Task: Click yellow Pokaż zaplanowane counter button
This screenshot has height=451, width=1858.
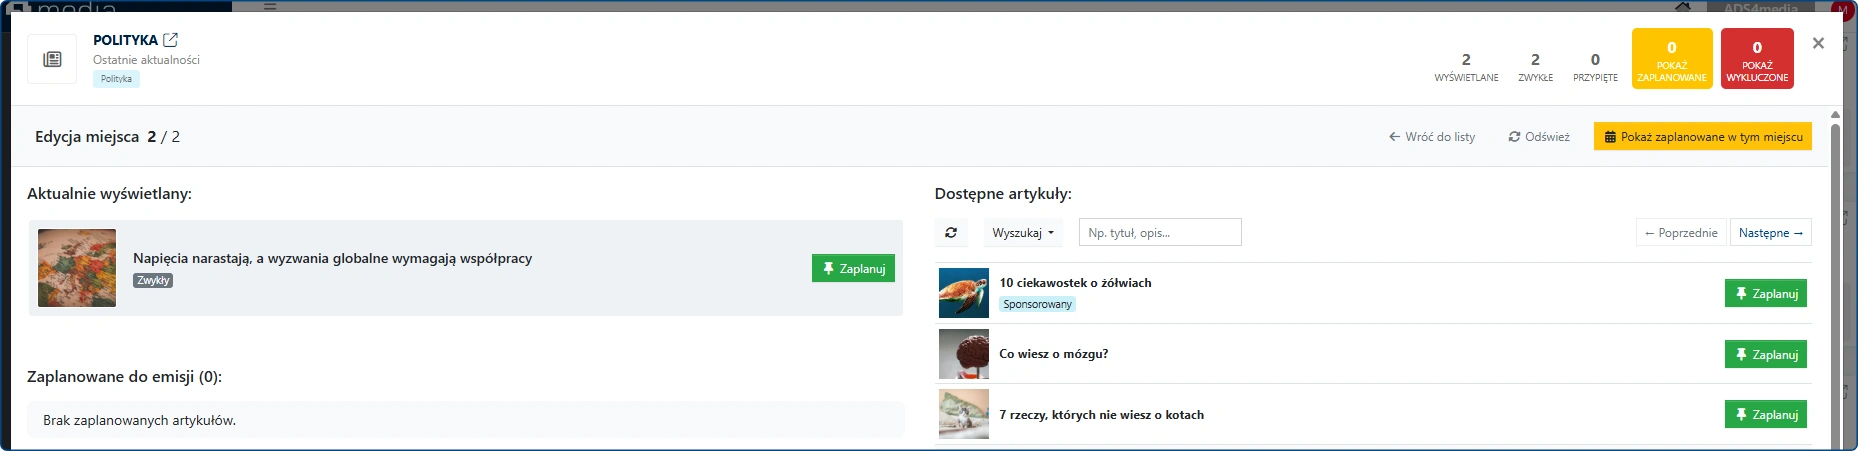Action: point(1672,59)
